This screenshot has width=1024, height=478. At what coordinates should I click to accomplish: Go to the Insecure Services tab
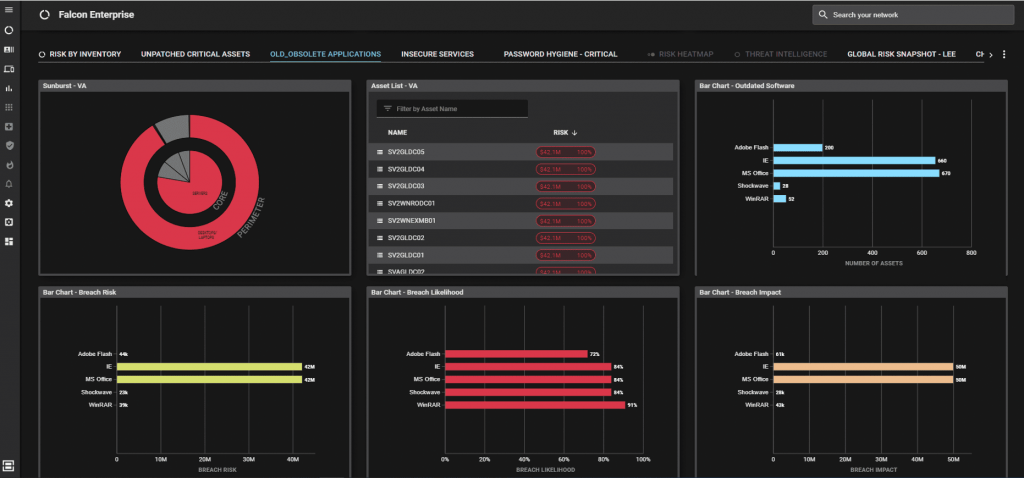pos(438,54)
